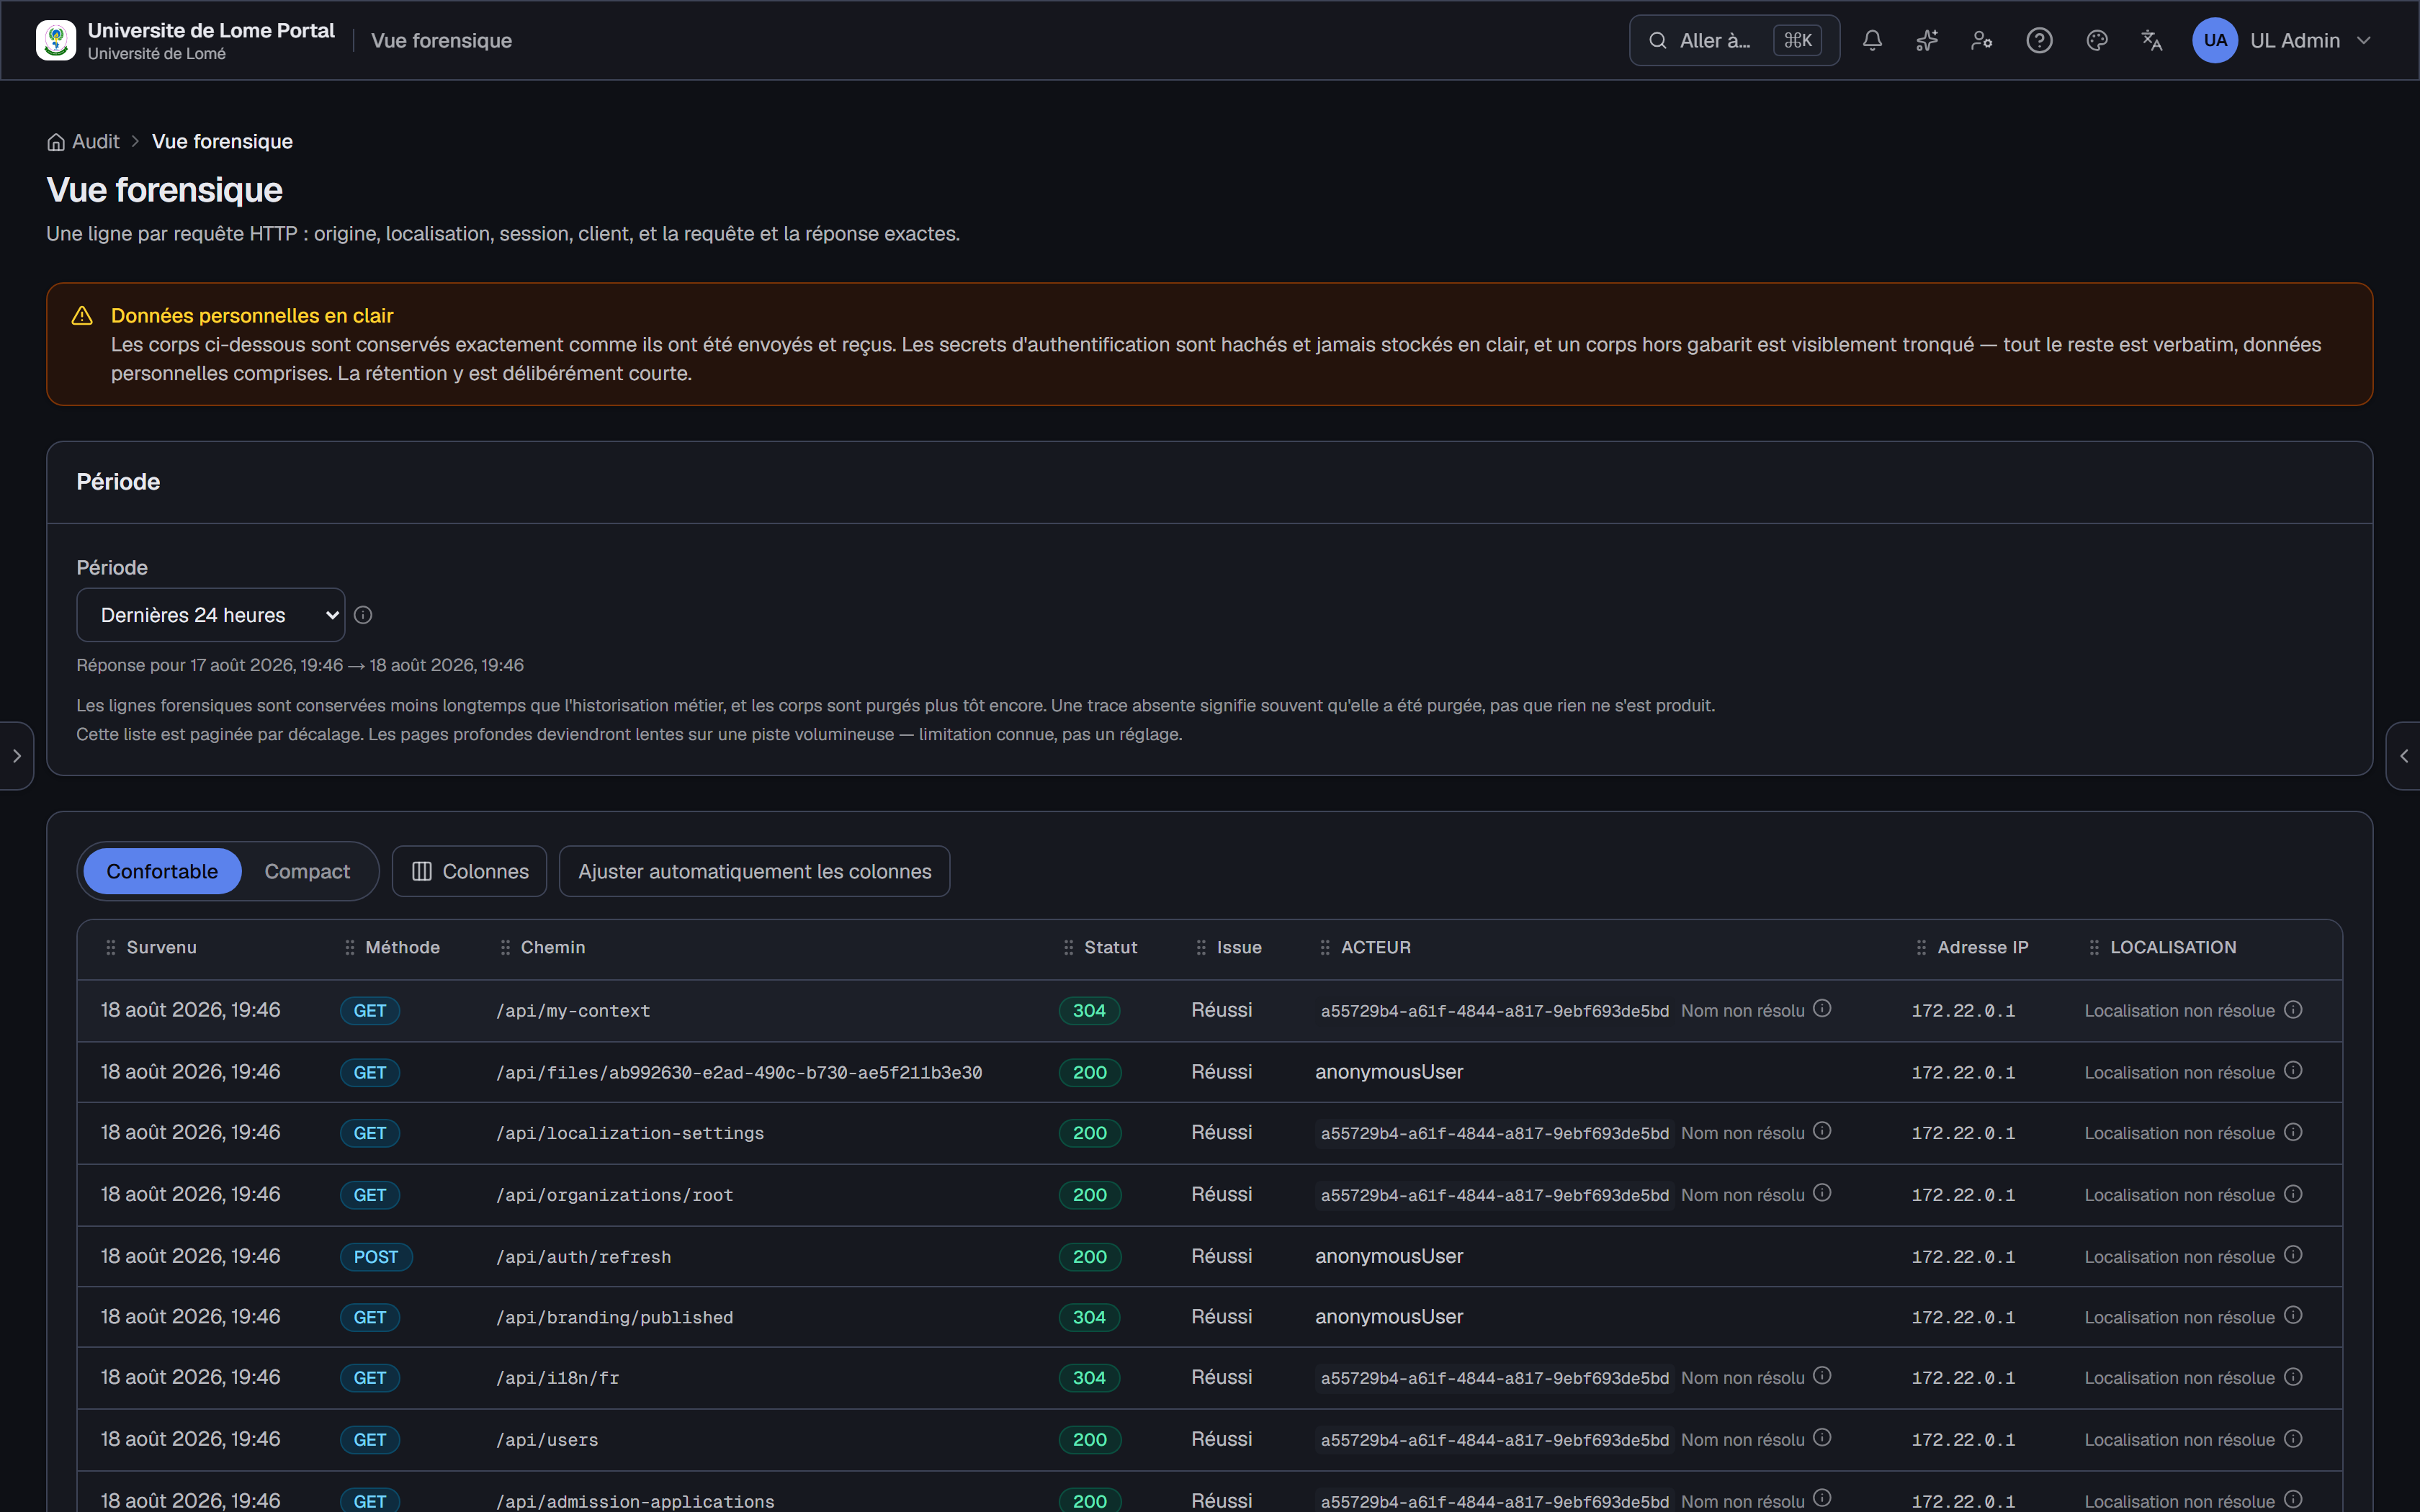Switch to Compact density view

point(307,871)
